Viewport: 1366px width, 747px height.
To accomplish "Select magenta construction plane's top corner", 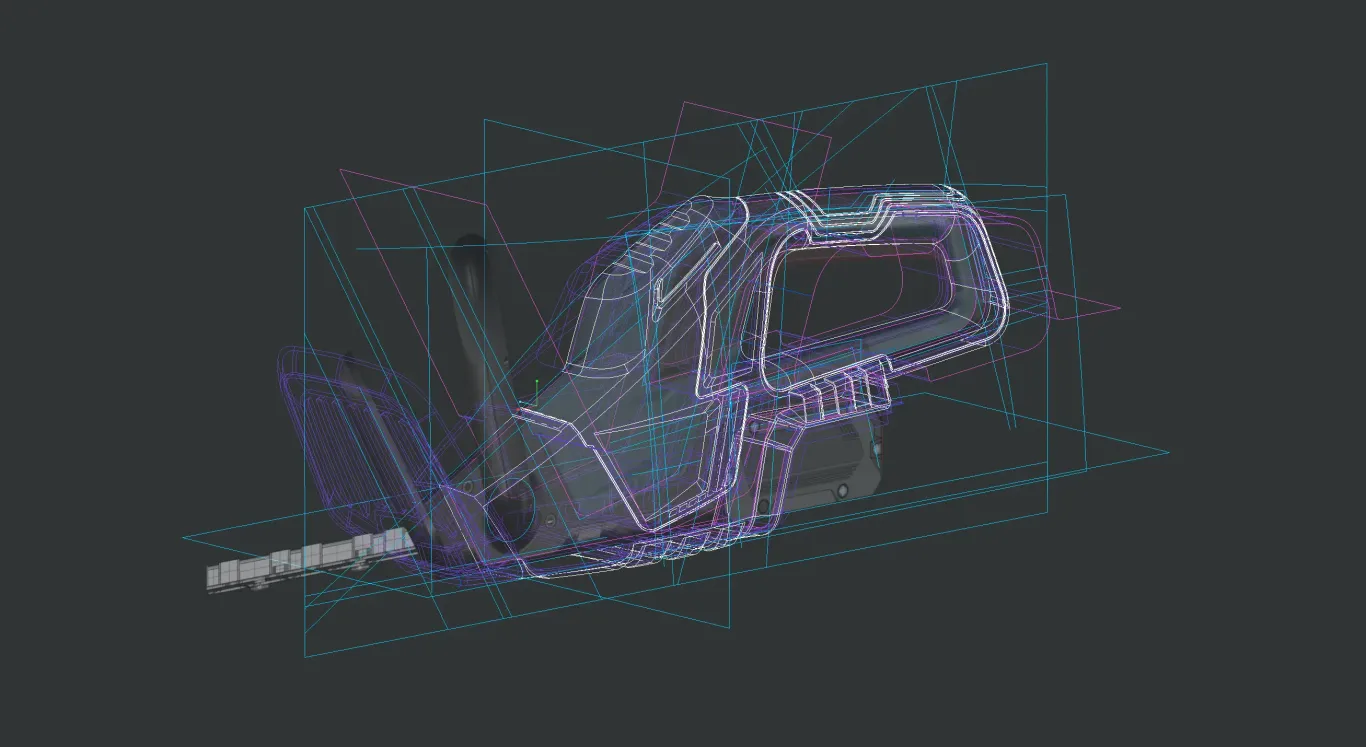I will [x=682, y=102].
